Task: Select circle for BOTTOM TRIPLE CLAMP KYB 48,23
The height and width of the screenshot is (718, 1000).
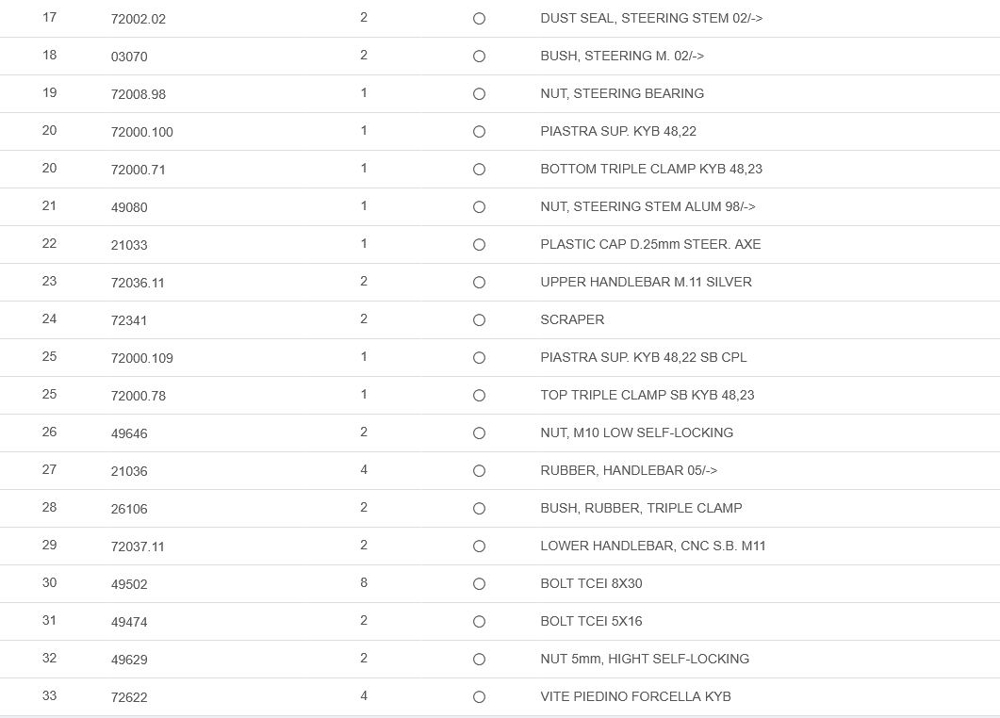Action: pos(479,170)
